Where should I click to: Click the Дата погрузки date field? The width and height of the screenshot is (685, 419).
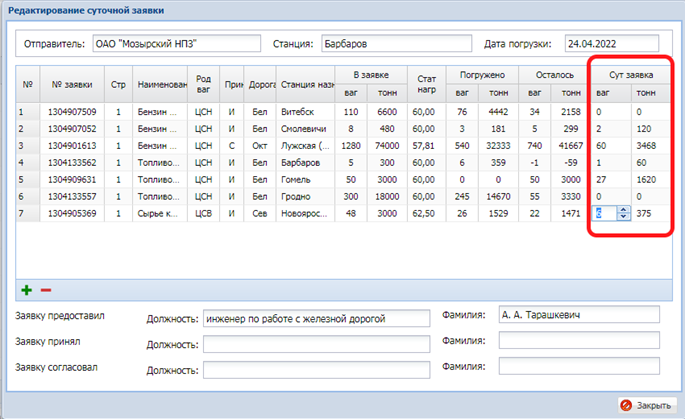click(612, 44)
